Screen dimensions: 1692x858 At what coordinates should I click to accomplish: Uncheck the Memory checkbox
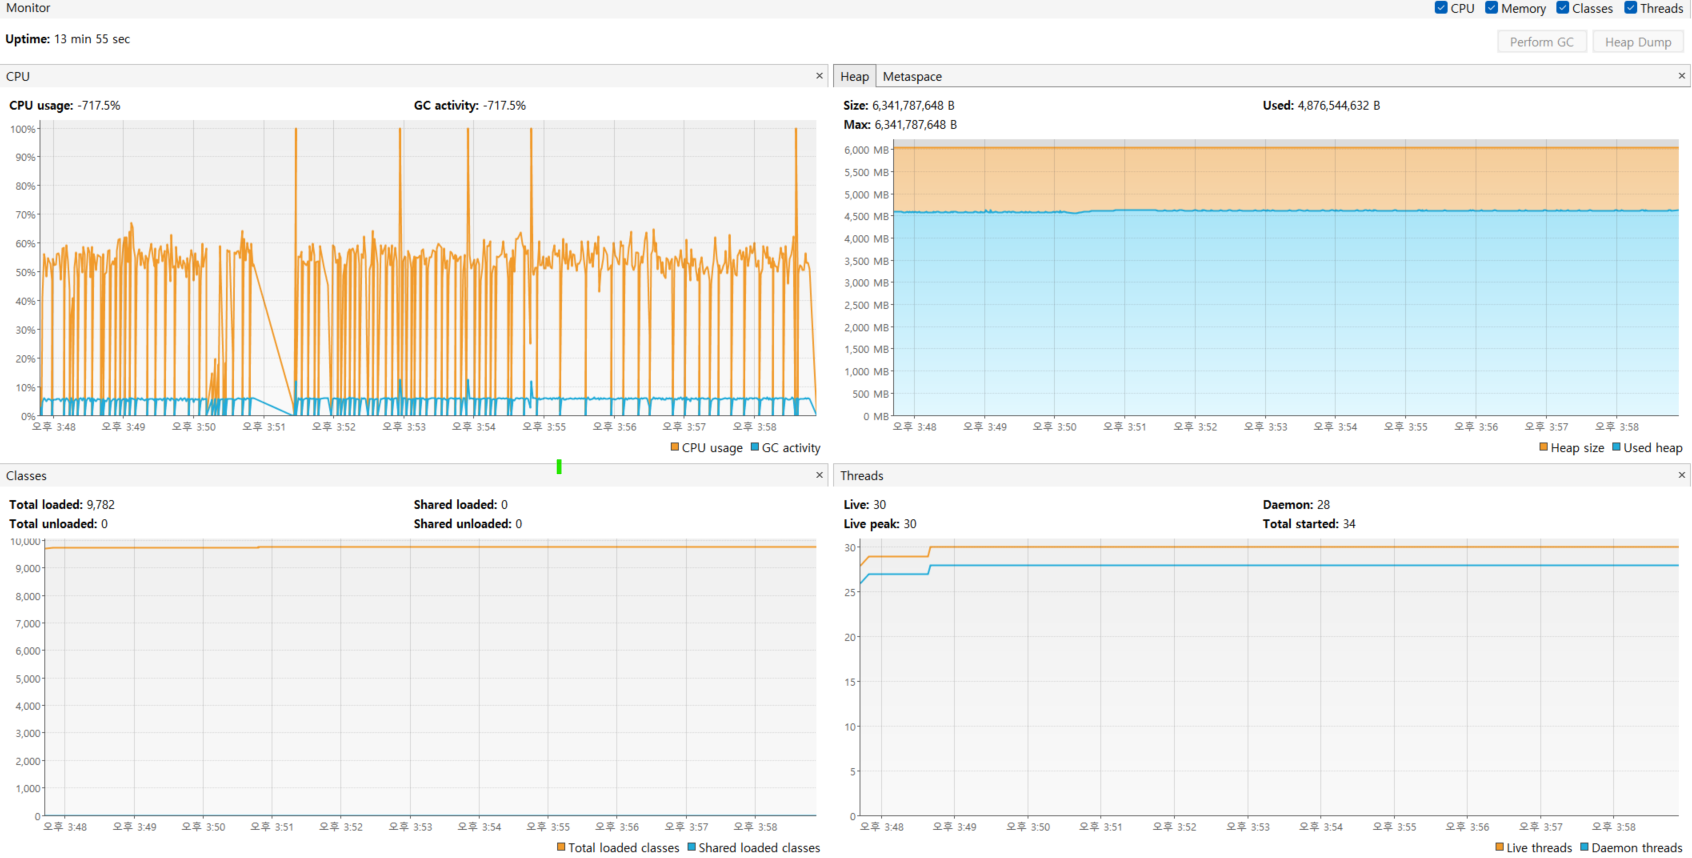[1491, 8]
